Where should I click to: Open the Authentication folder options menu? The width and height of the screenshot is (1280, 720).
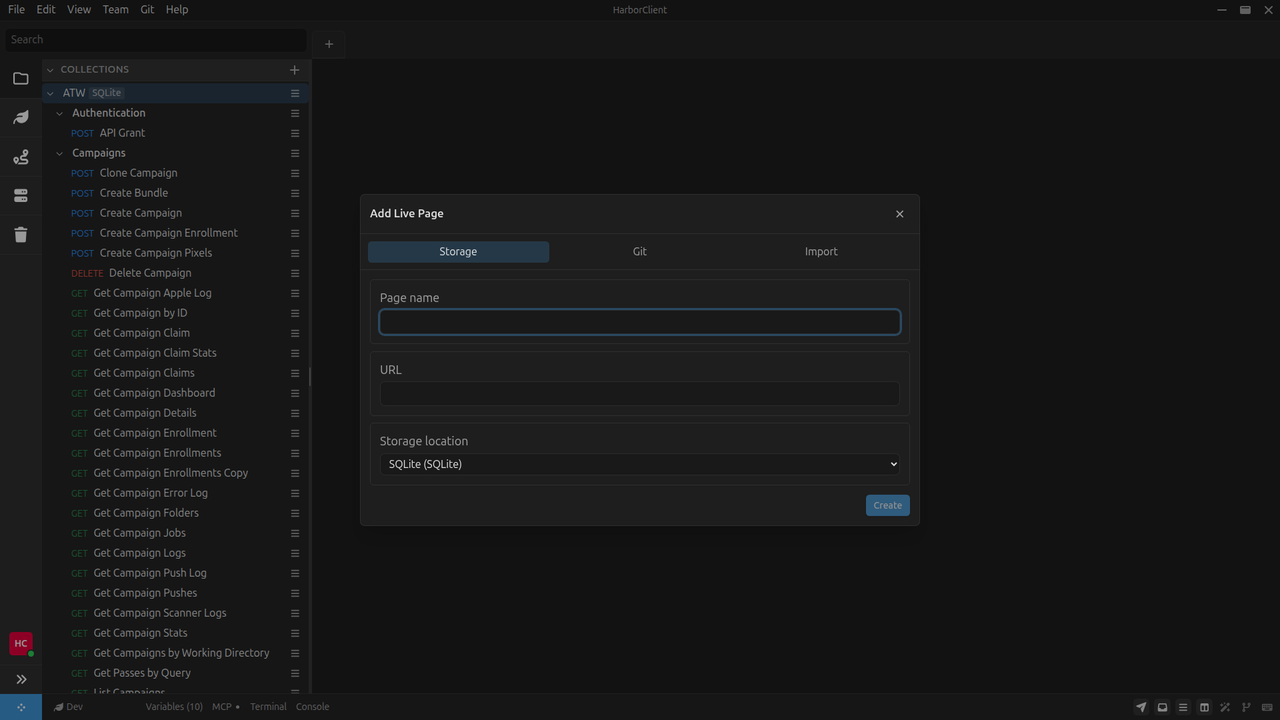click(x=295, y=113)
